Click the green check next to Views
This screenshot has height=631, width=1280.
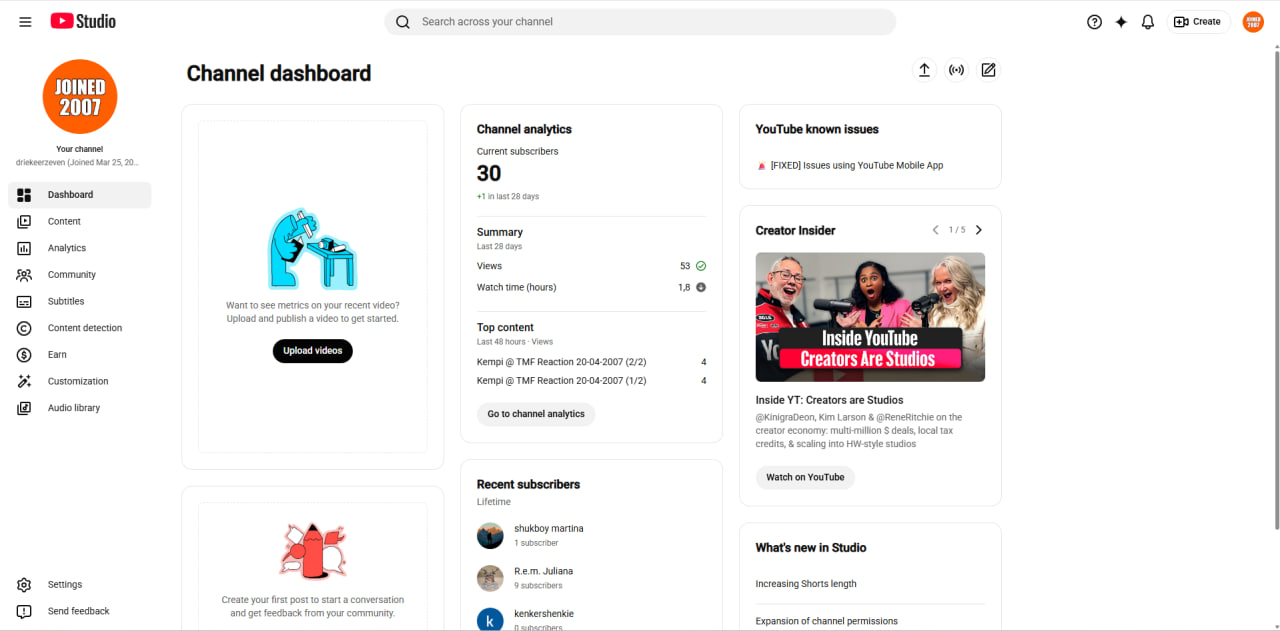click(701, 266)
